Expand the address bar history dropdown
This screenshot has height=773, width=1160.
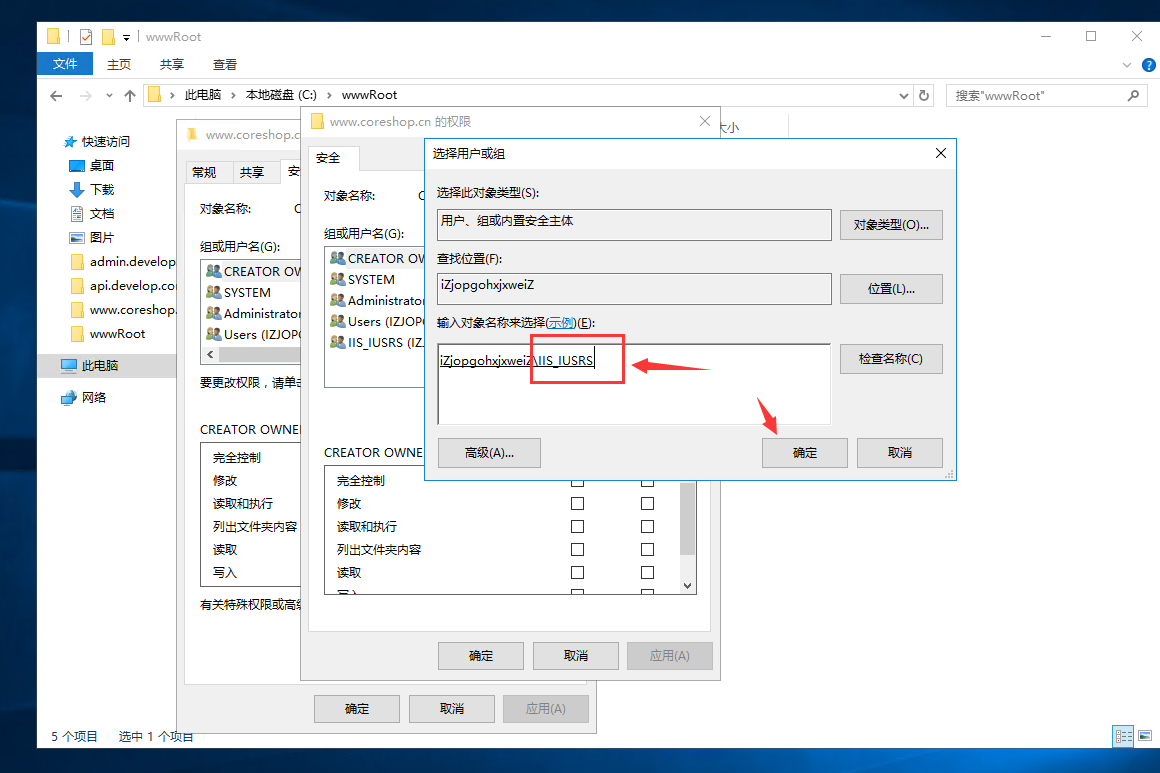pos(903,96)
